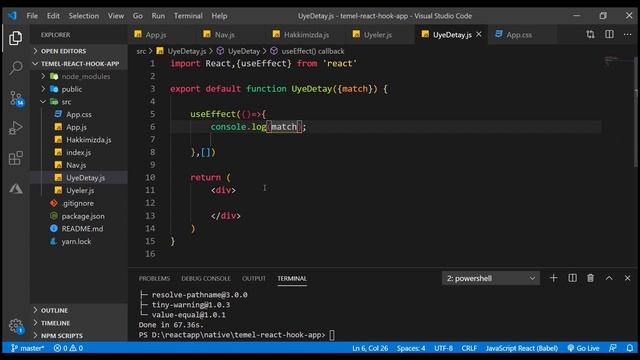
Task: Open notifications bell in status bar
Action: [629, 348]
